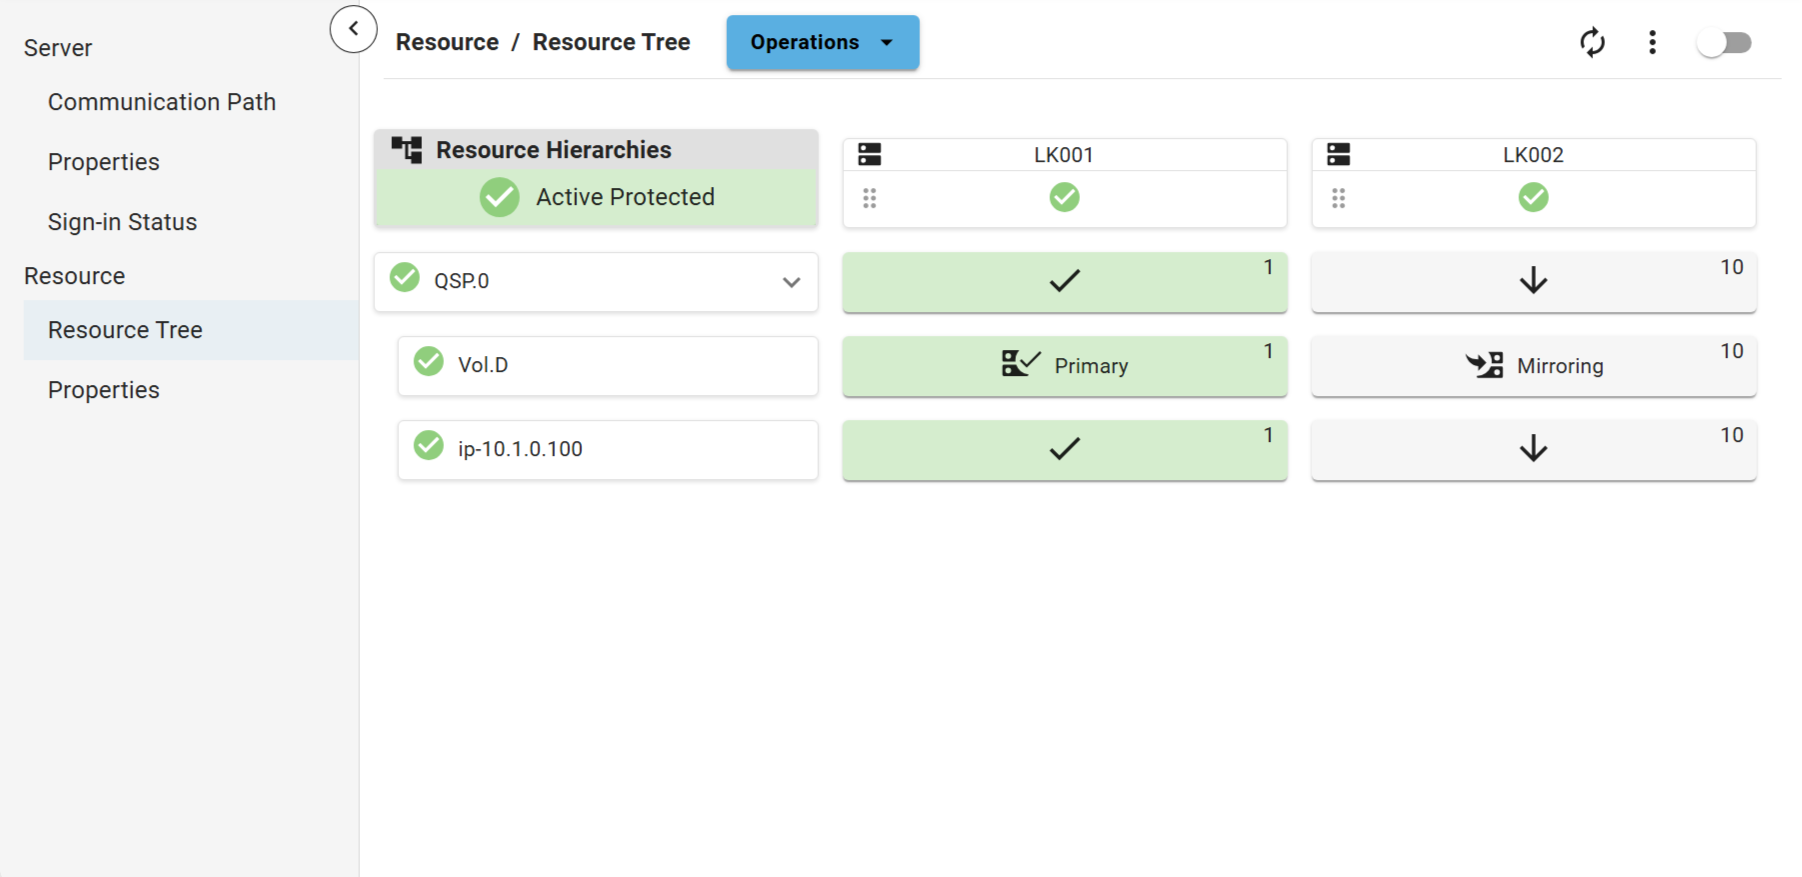Click the LK001 drag handle dots
This screenshot has height=877, width=1802.
coord(869,198)
